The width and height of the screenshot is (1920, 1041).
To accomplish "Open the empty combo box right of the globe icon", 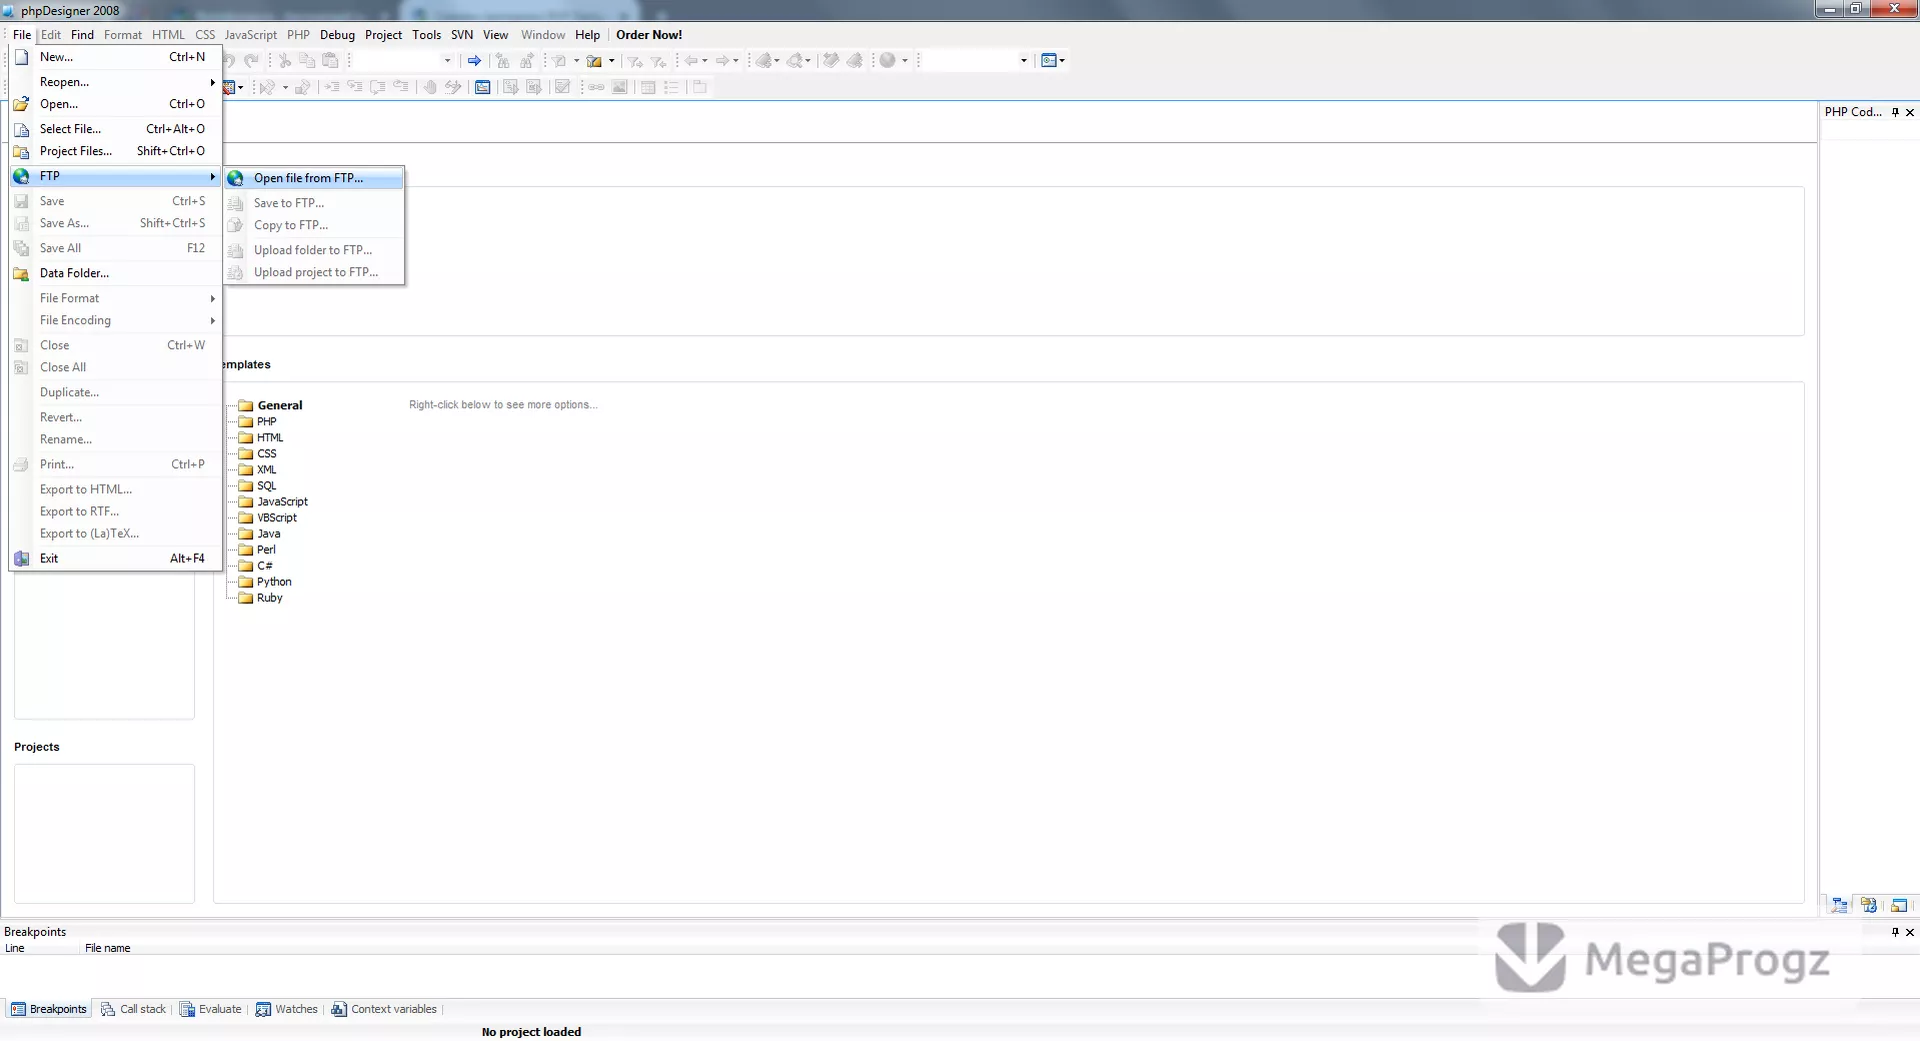I will coord(975,61).
